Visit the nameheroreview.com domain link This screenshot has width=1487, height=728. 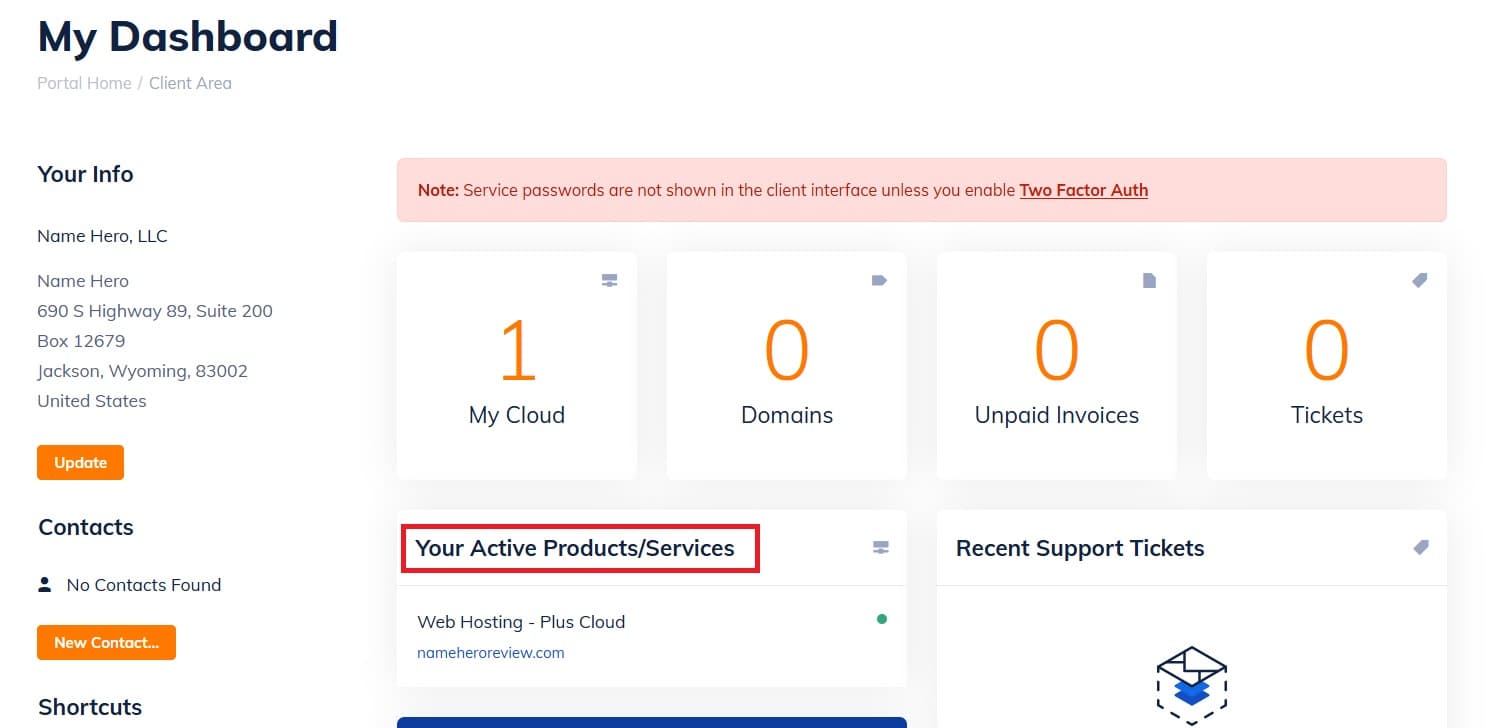[x=490, y=652]
